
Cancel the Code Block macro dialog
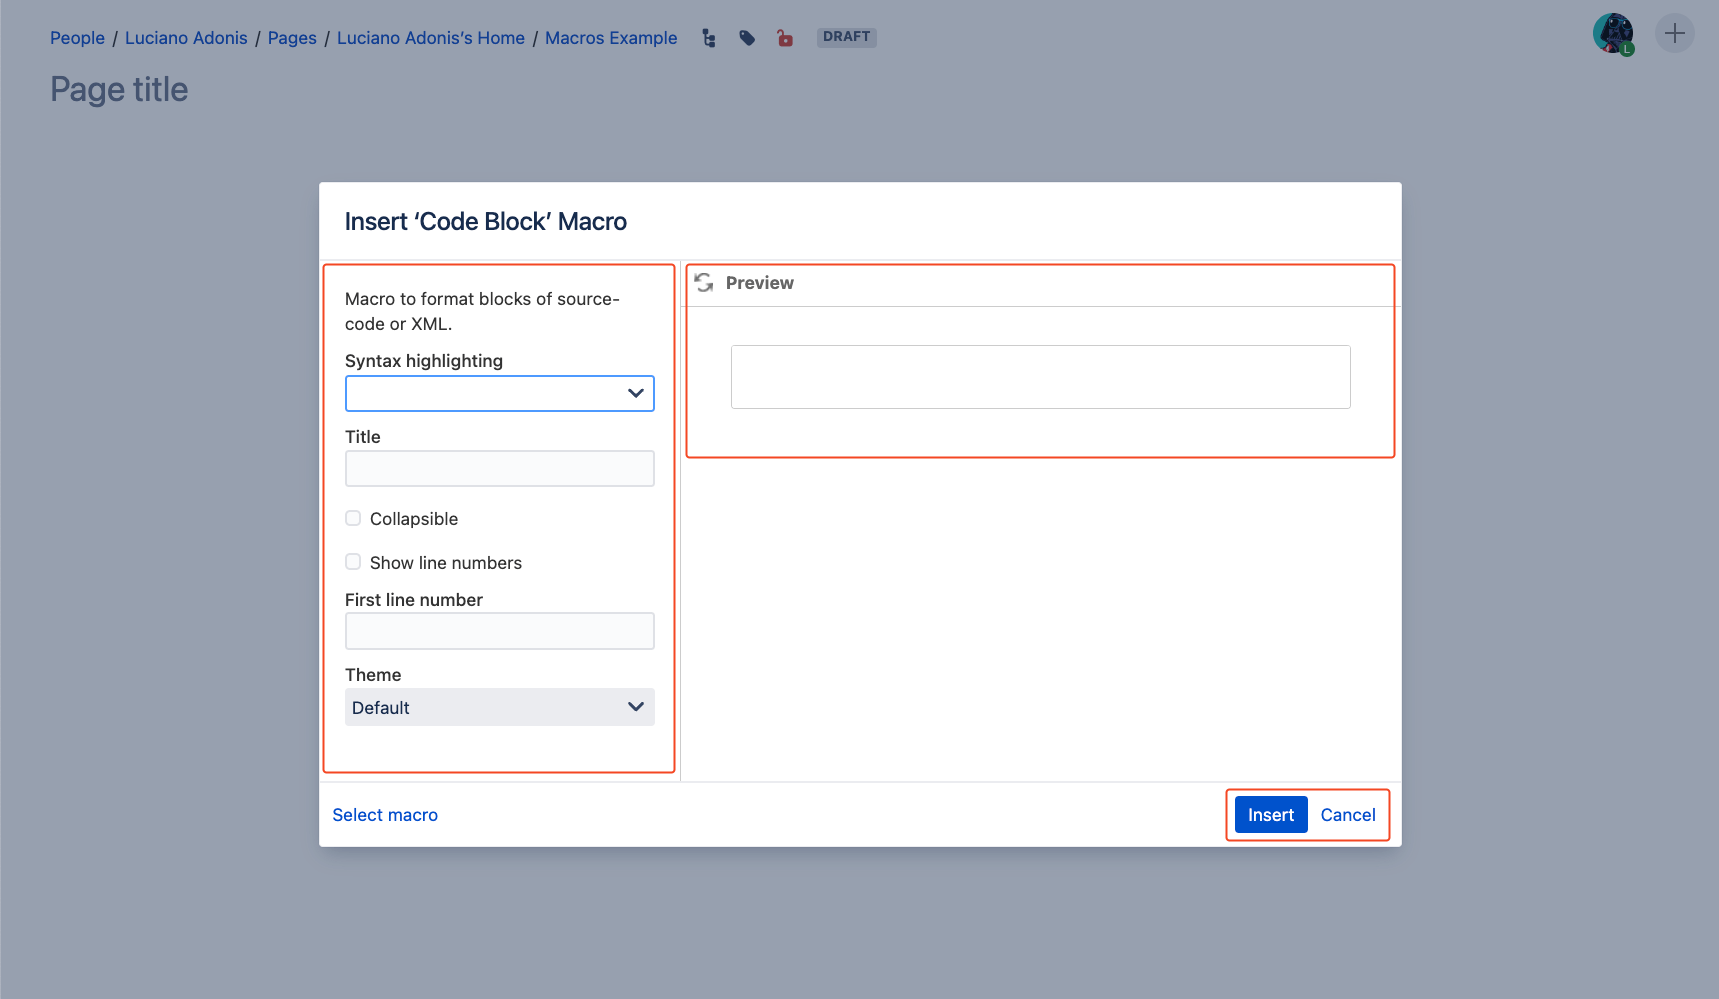click(x=1347, y=815)
